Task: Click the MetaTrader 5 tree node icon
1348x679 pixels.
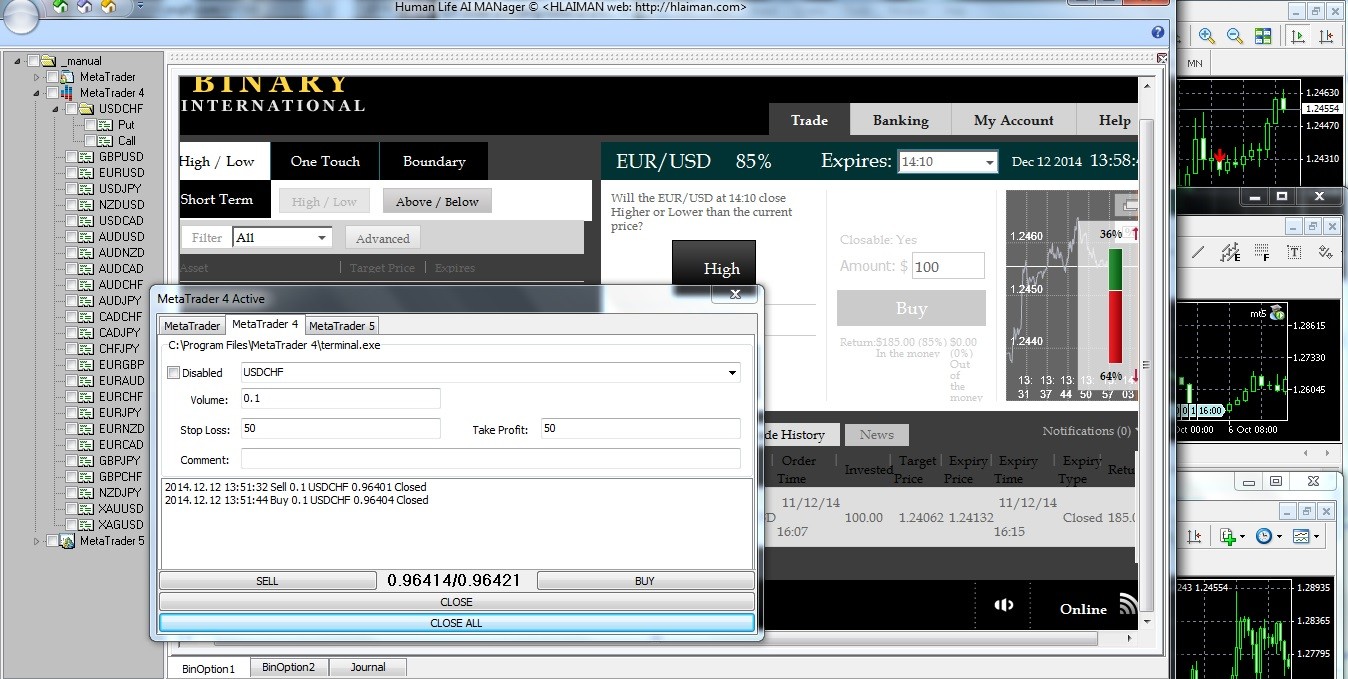Action: pyautogui.click(x=67, y=541)
